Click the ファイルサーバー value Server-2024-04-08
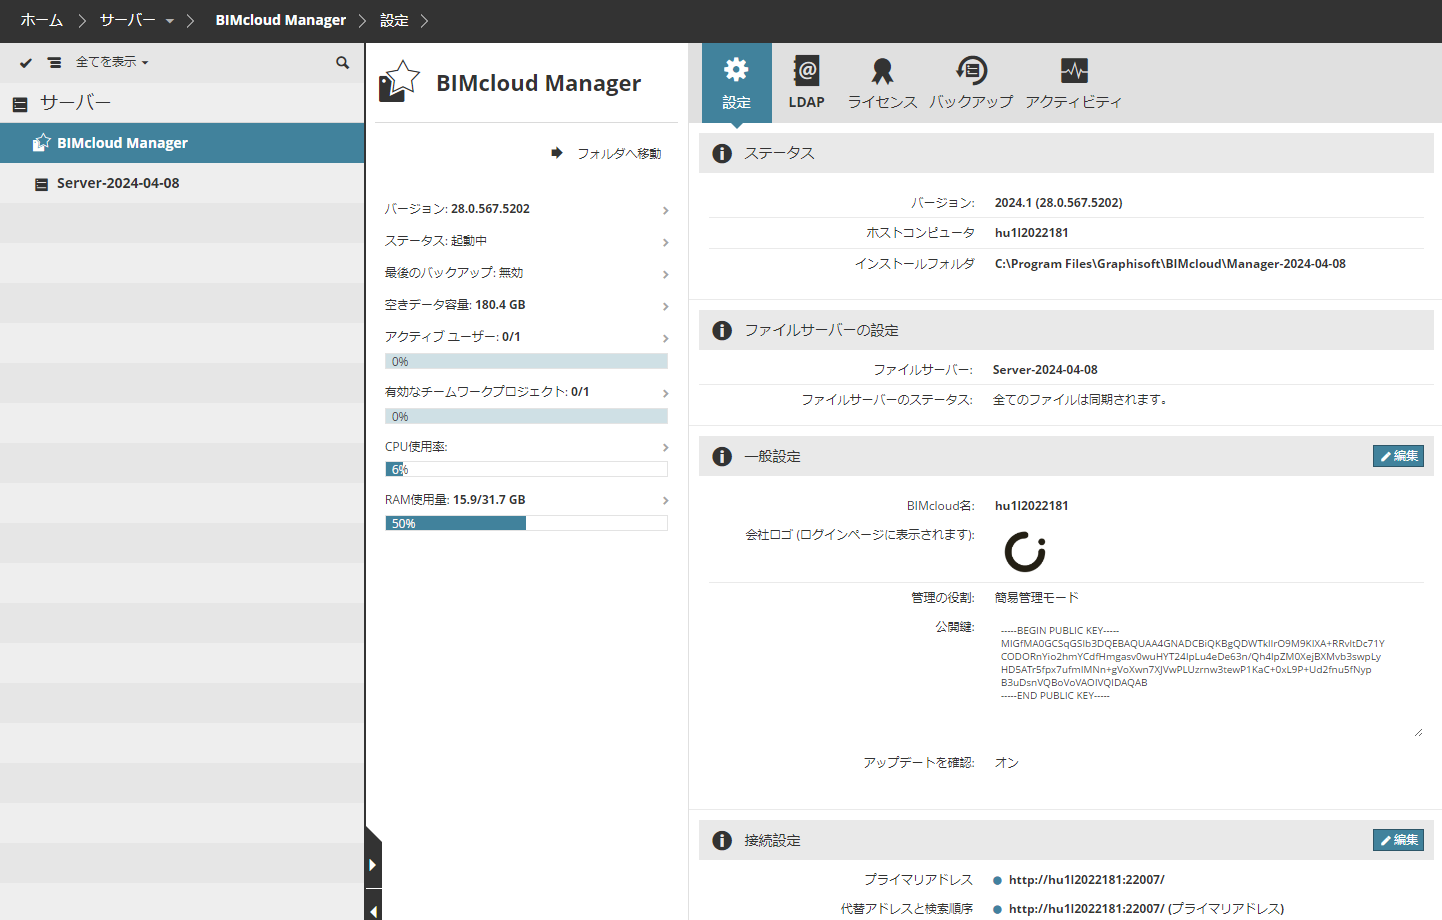The height and width of the screenshot is (920, 1442). (1045, 370)
